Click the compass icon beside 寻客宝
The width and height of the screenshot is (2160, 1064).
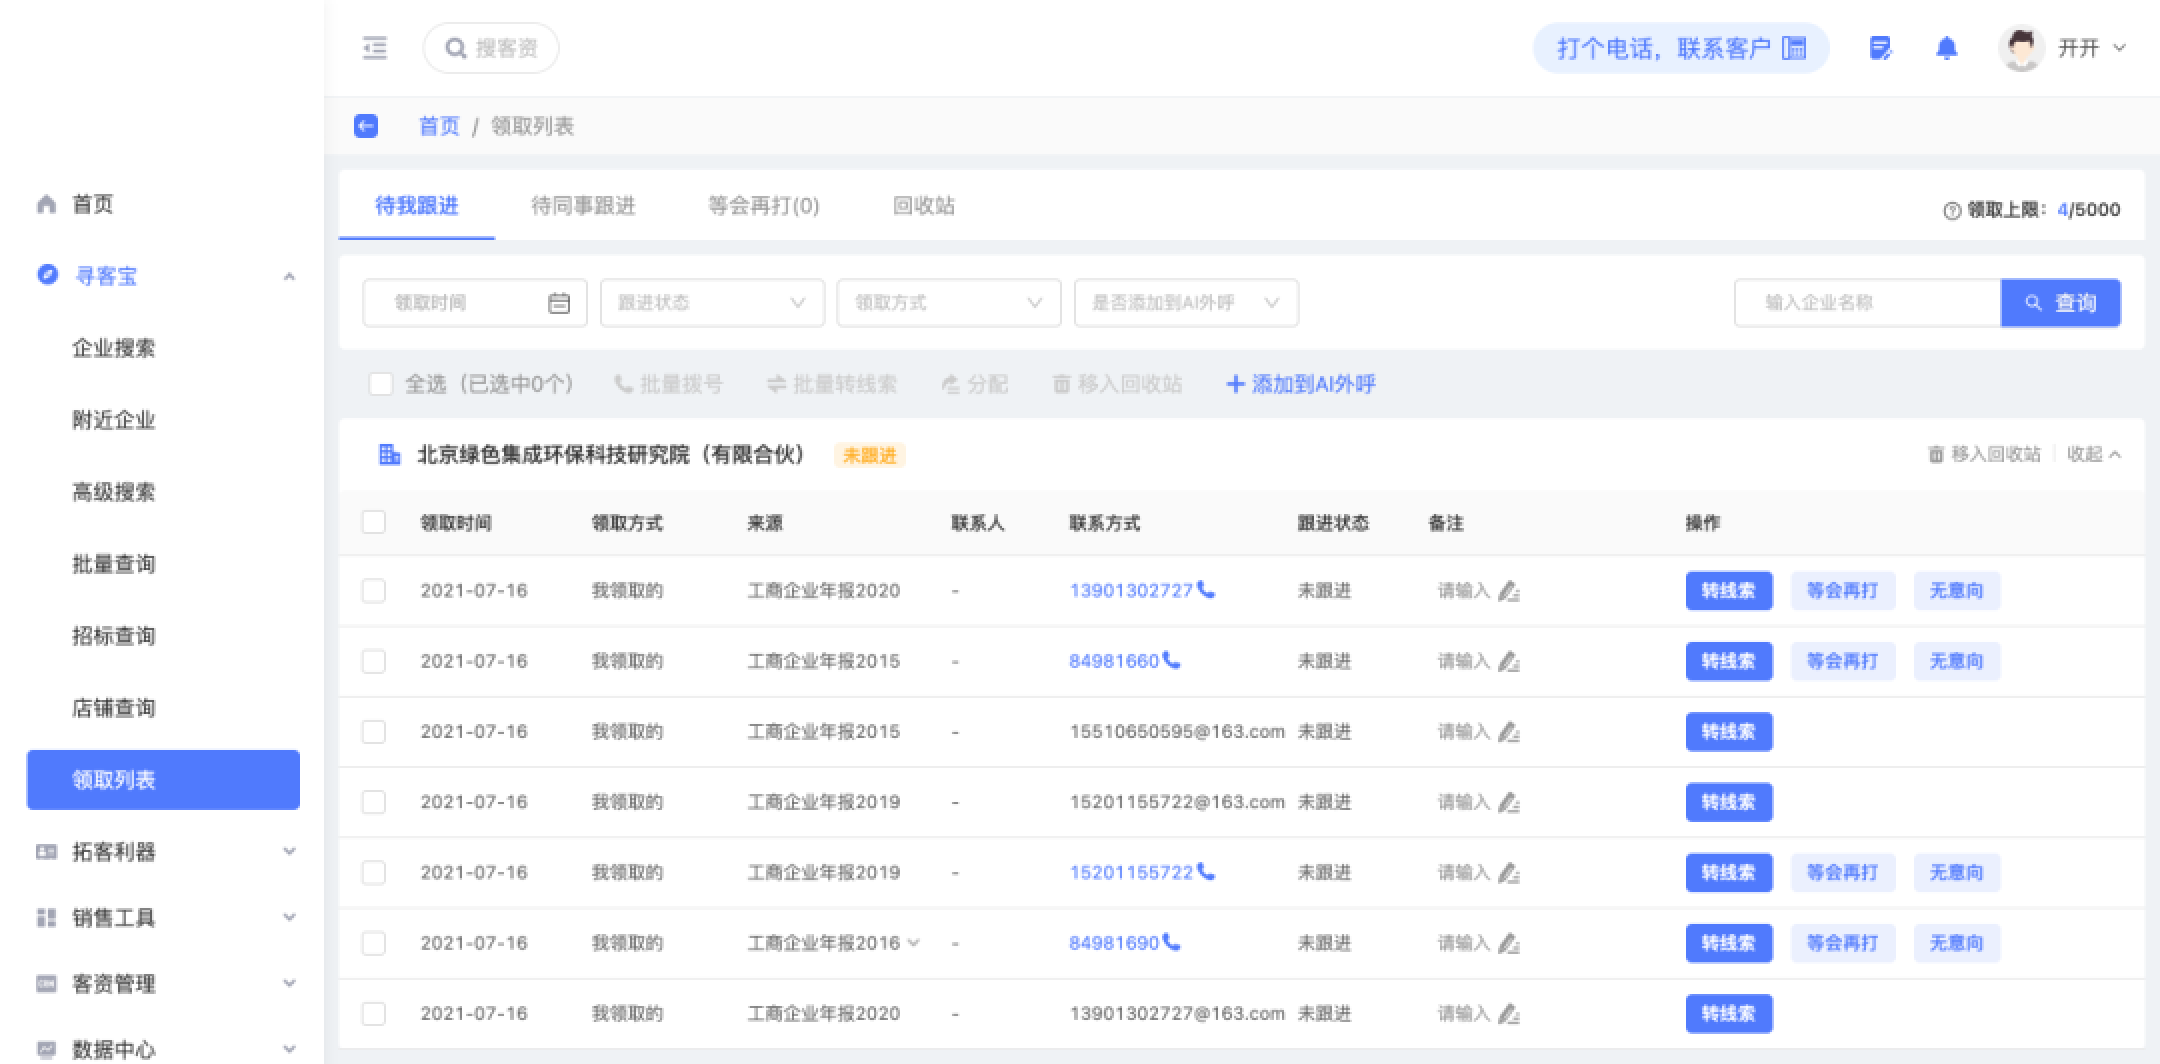(47, 274)
